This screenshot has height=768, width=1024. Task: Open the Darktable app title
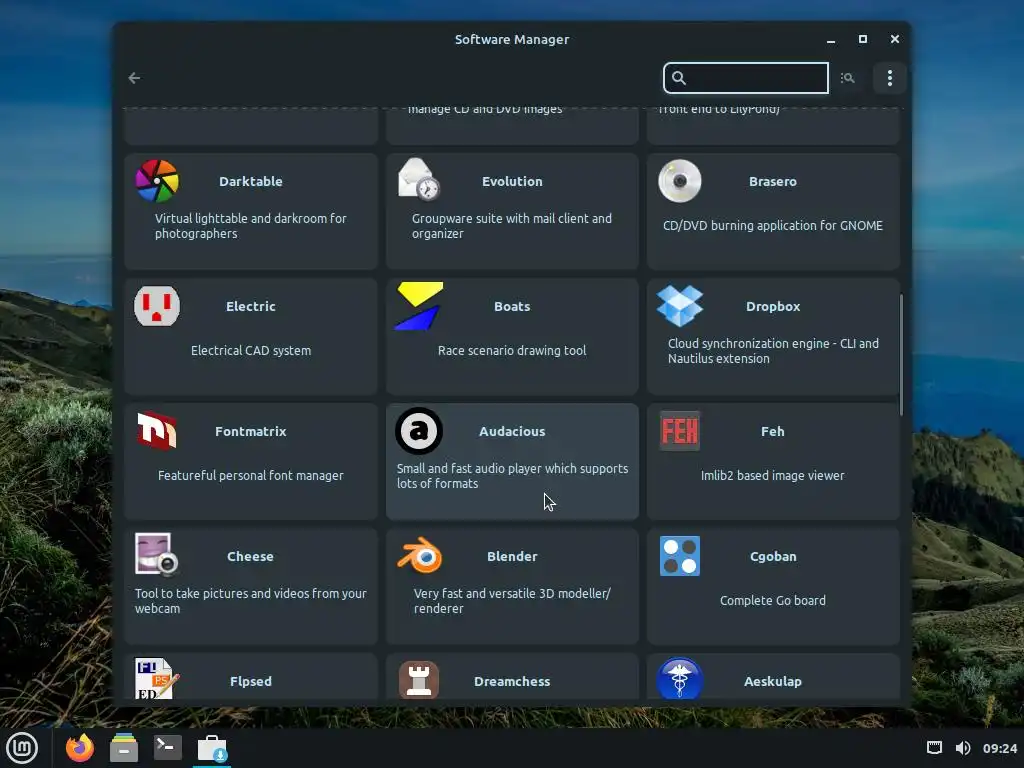251,182
